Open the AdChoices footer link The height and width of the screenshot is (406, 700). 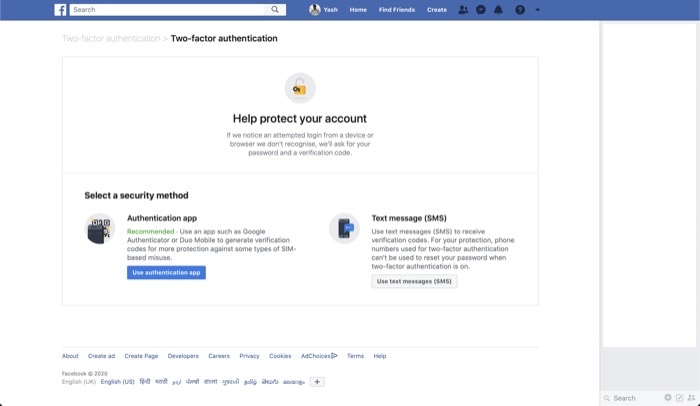click(x=316, y=356)
